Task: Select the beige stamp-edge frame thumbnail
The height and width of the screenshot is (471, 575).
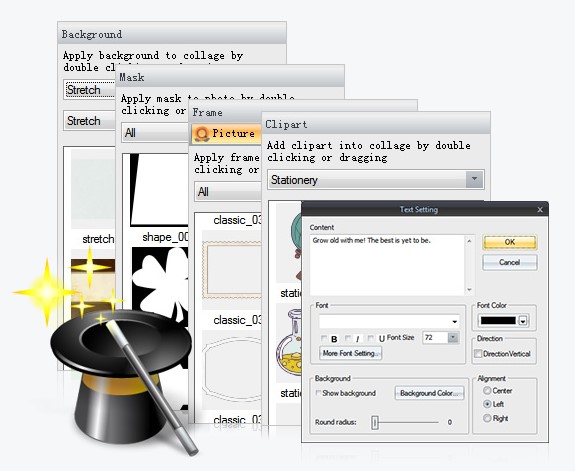Action: pos(232,269)
